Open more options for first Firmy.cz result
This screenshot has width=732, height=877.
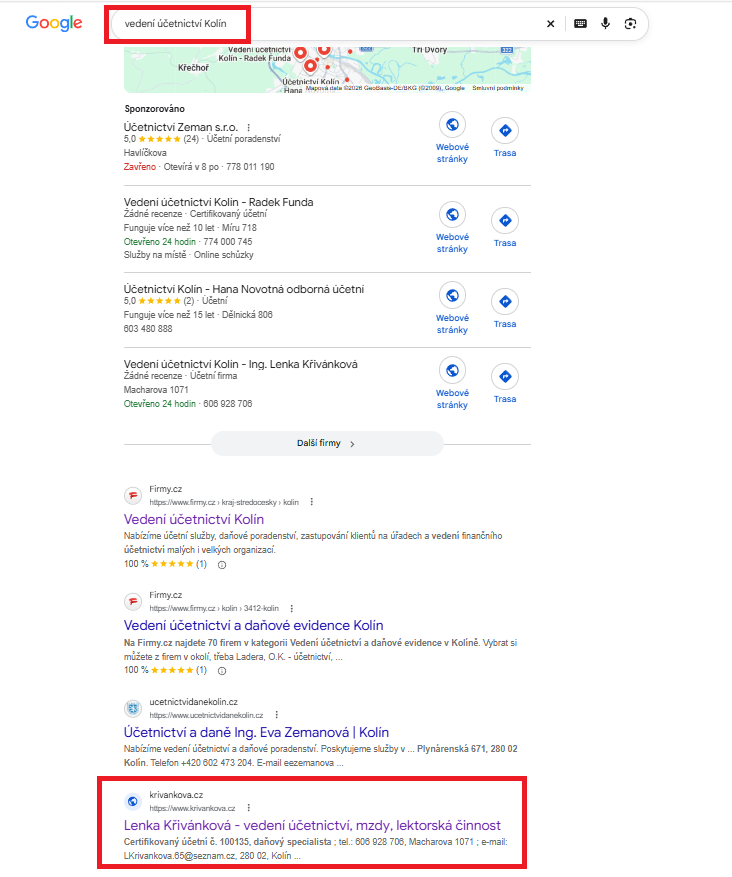click(311, 502)
